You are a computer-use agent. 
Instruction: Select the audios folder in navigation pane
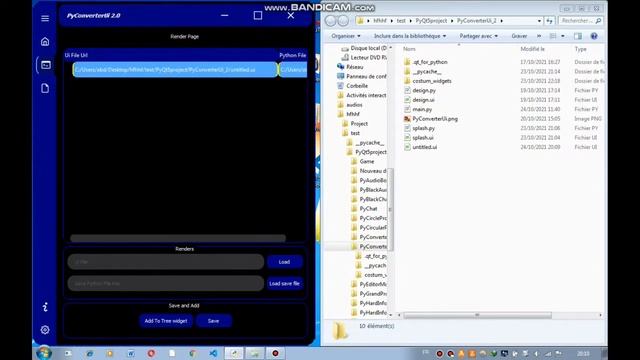[354, 105]
